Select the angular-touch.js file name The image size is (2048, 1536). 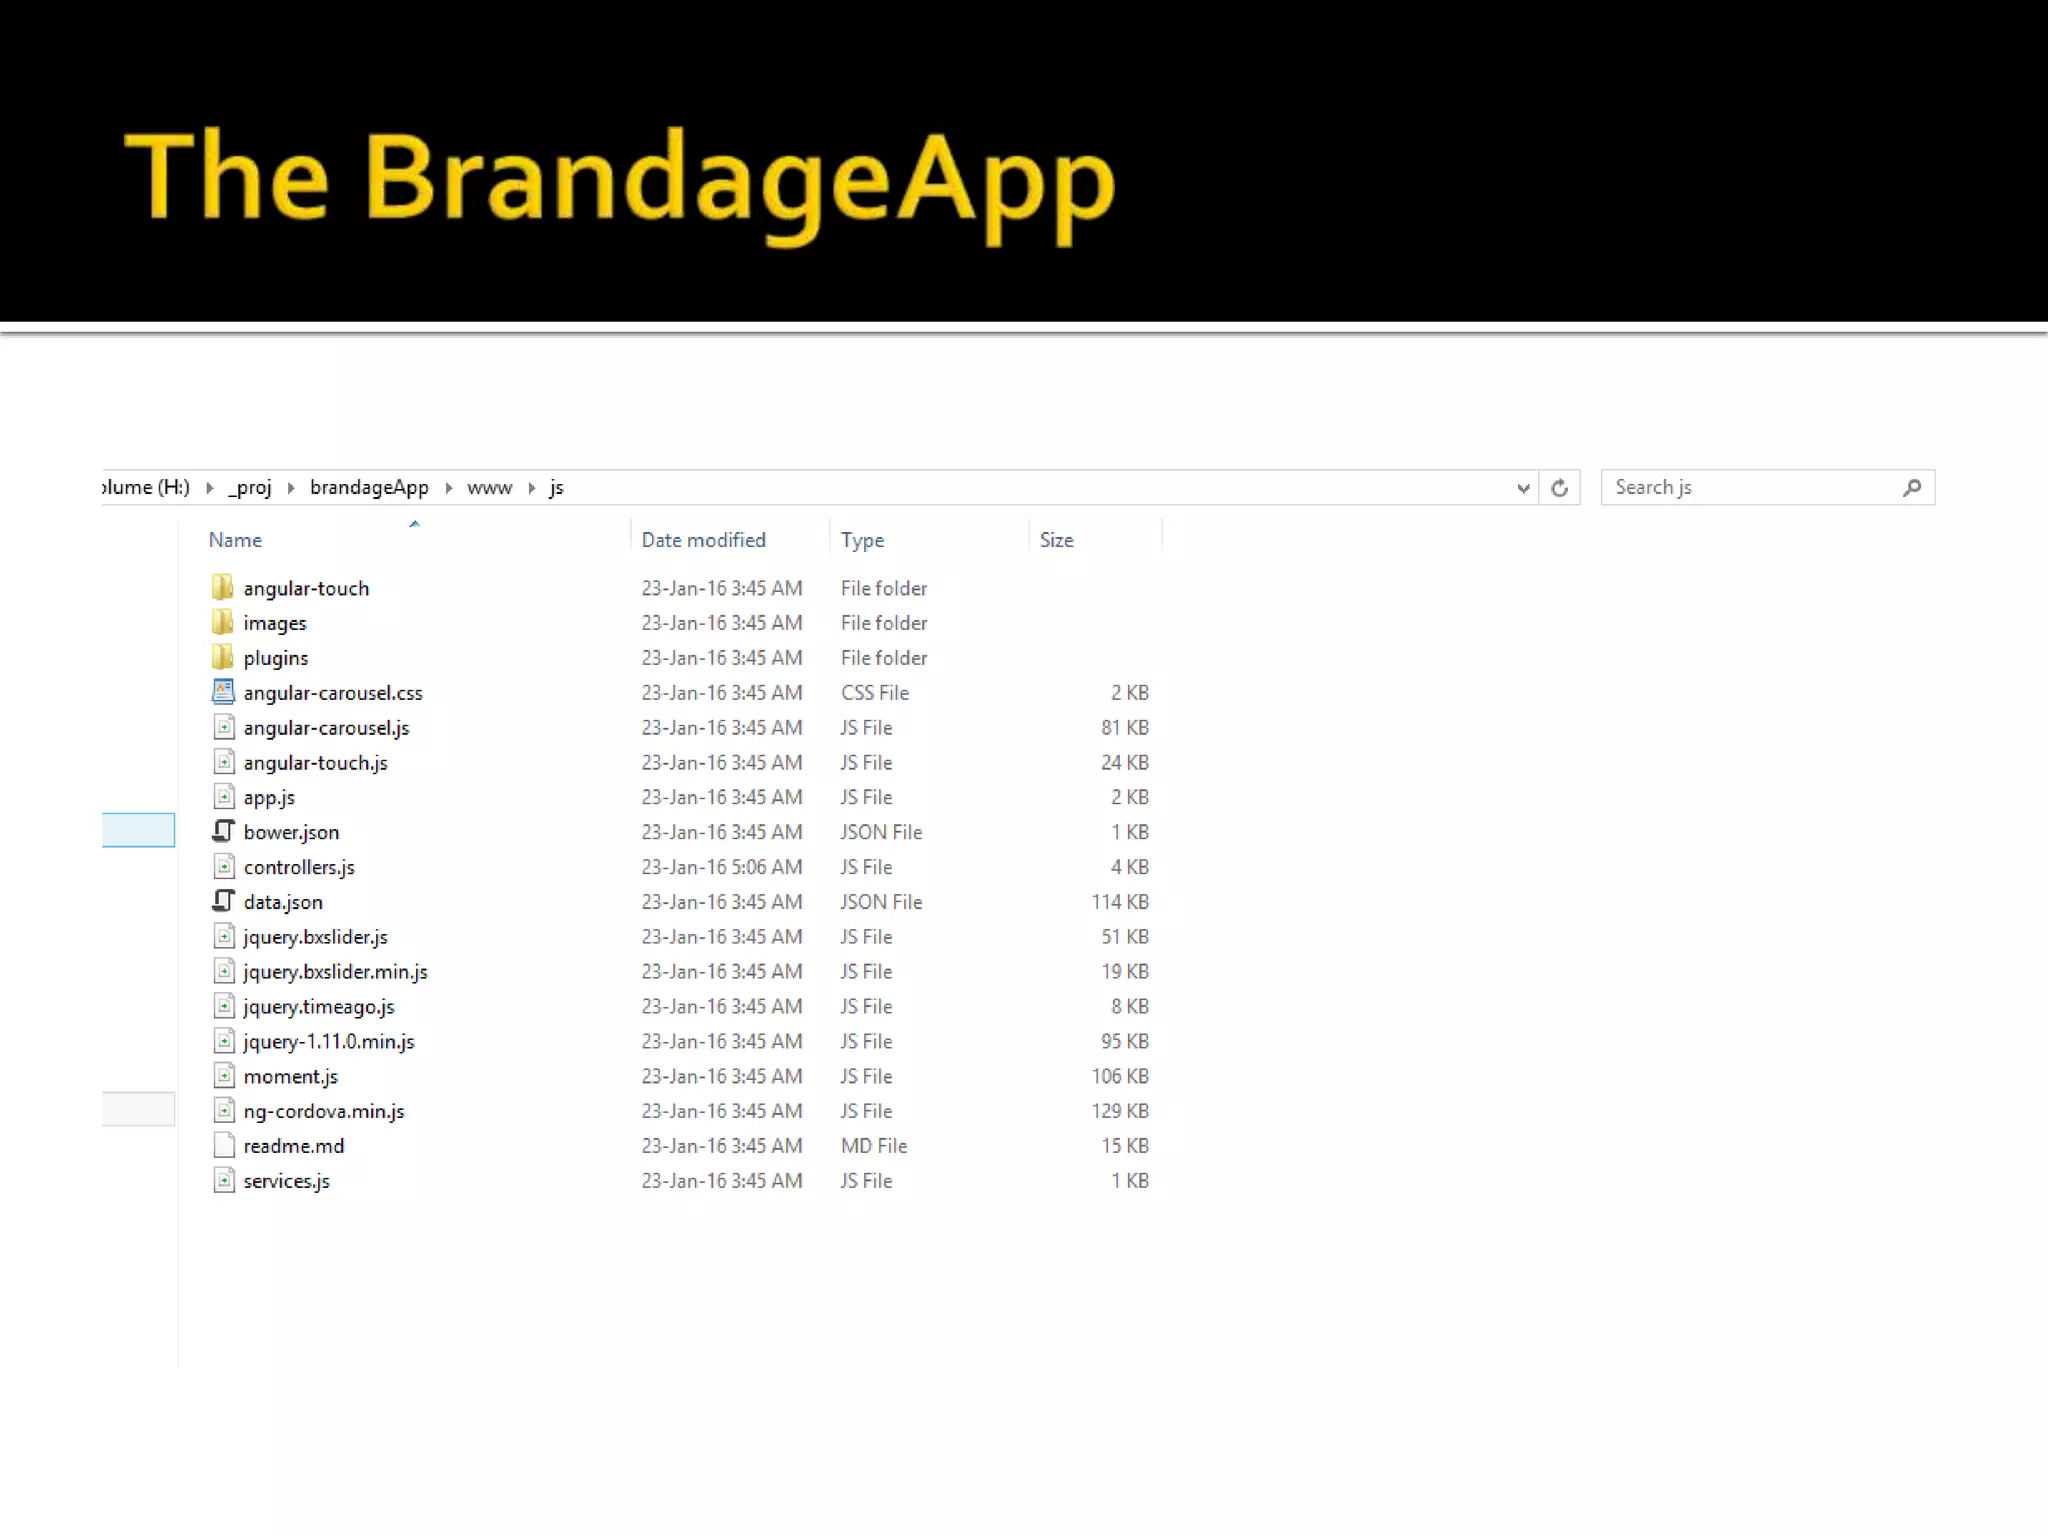(x=315, y=763)
